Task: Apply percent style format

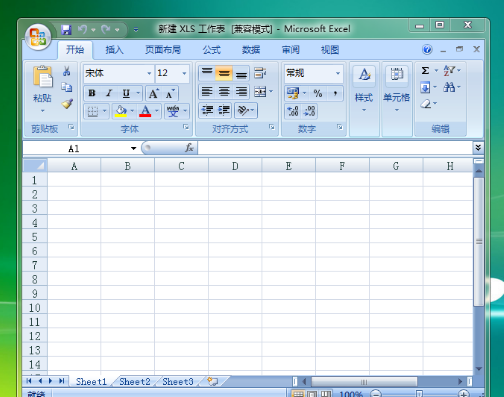Action: point(318,94)
